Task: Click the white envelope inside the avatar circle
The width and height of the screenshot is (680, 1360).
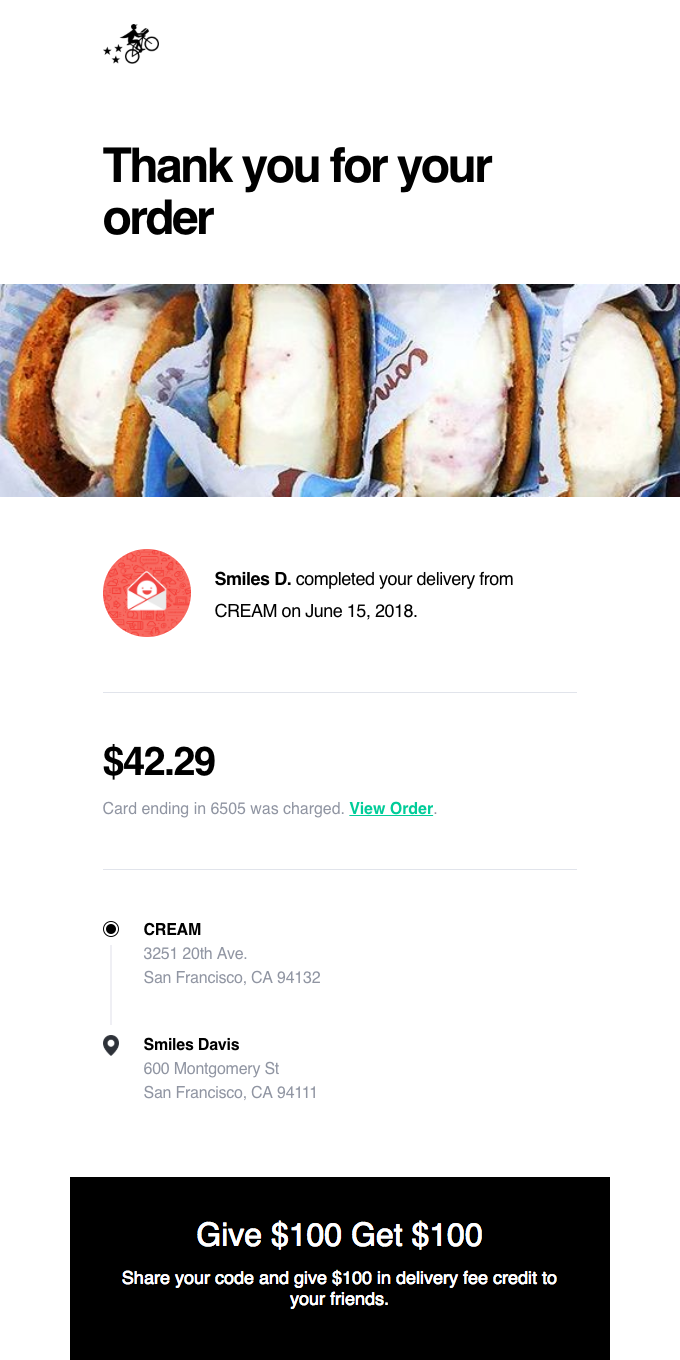Action: pyautogui.click(x=147, y=592)
